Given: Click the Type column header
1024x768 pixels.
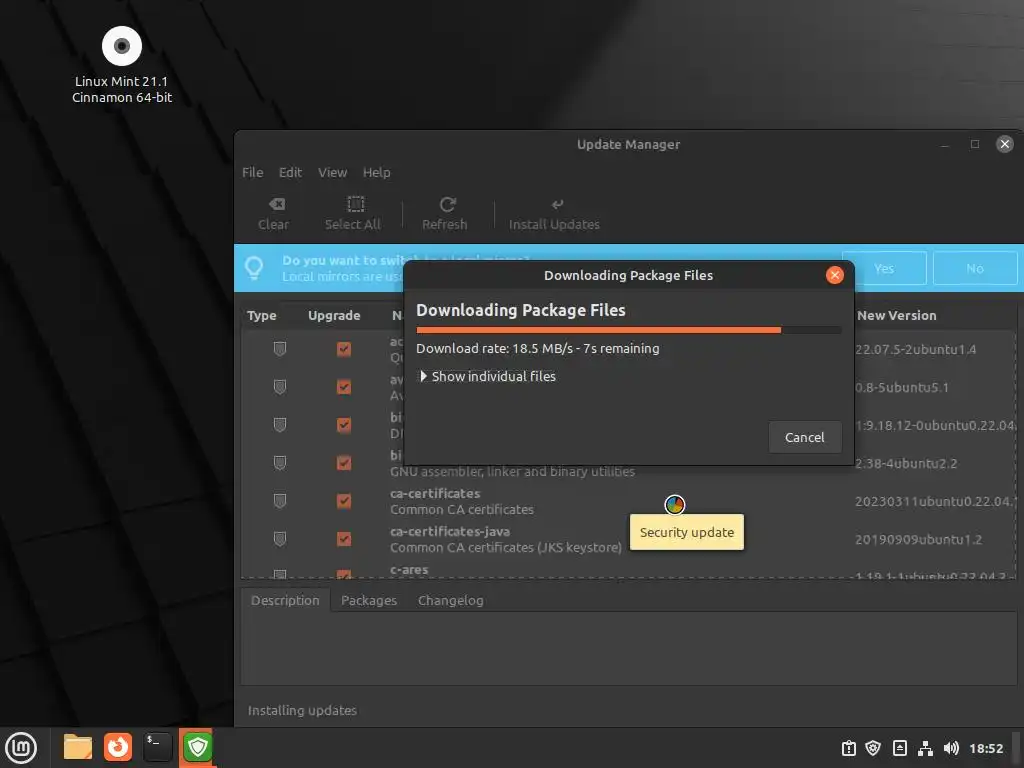Looking at the screenshot, I should coord(262,315).
